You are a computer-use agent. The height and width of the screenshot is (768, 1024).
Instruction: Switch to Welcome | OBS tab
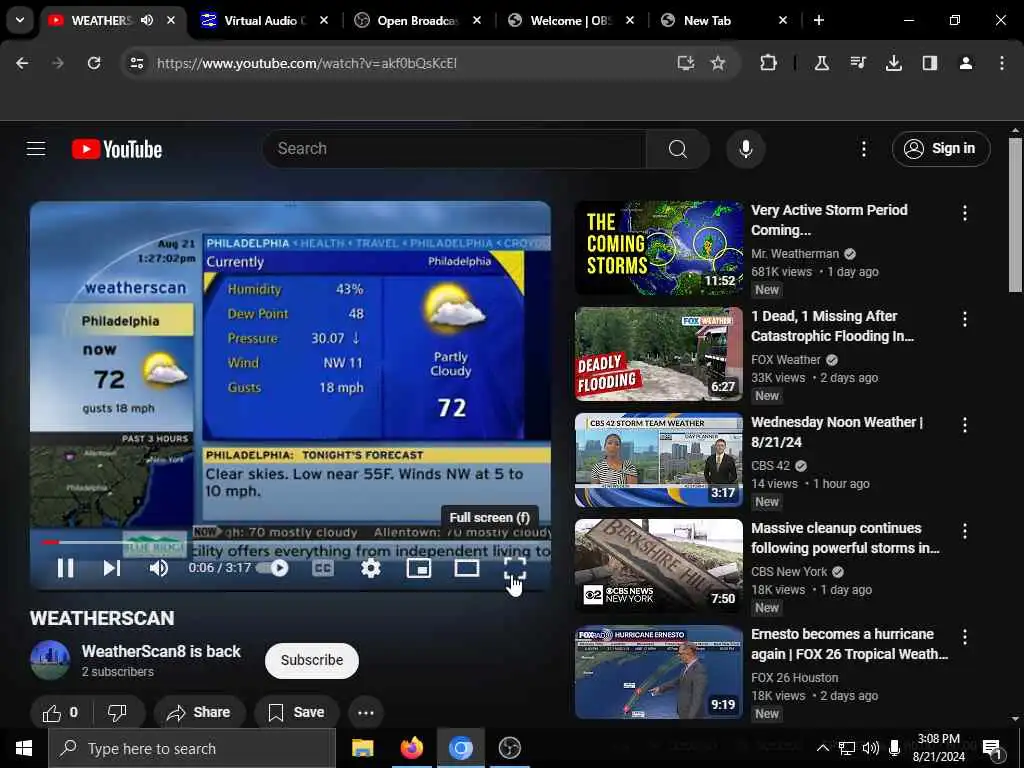click(x=571, y=20)
